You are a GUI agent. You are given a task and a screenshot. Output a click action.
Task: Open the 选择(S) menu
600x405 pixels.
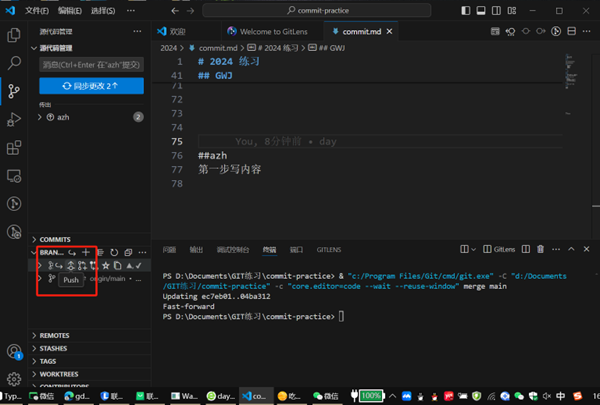tap(103, 11)
